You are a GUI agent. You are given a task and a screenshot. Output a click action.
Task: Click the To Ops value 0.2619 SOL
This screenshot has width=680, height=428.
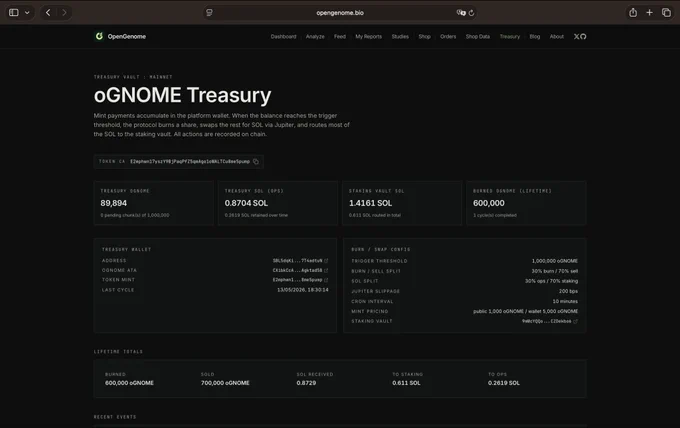[503, 383]
